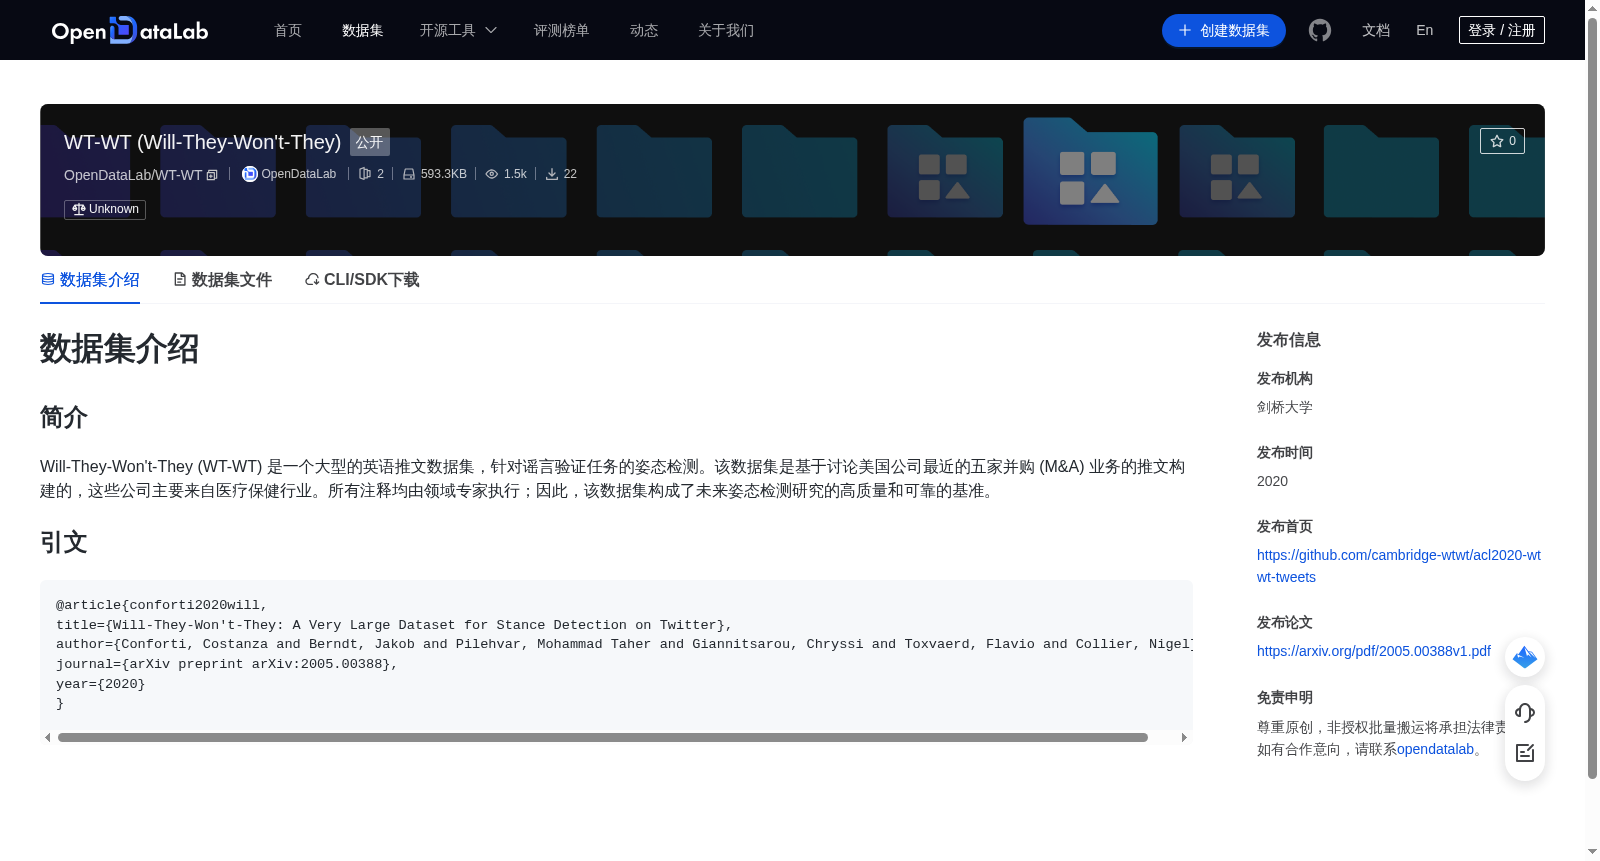Click the file size disk icon
The height and width of the screenshot is (861, 1600).
click(409, 174)
